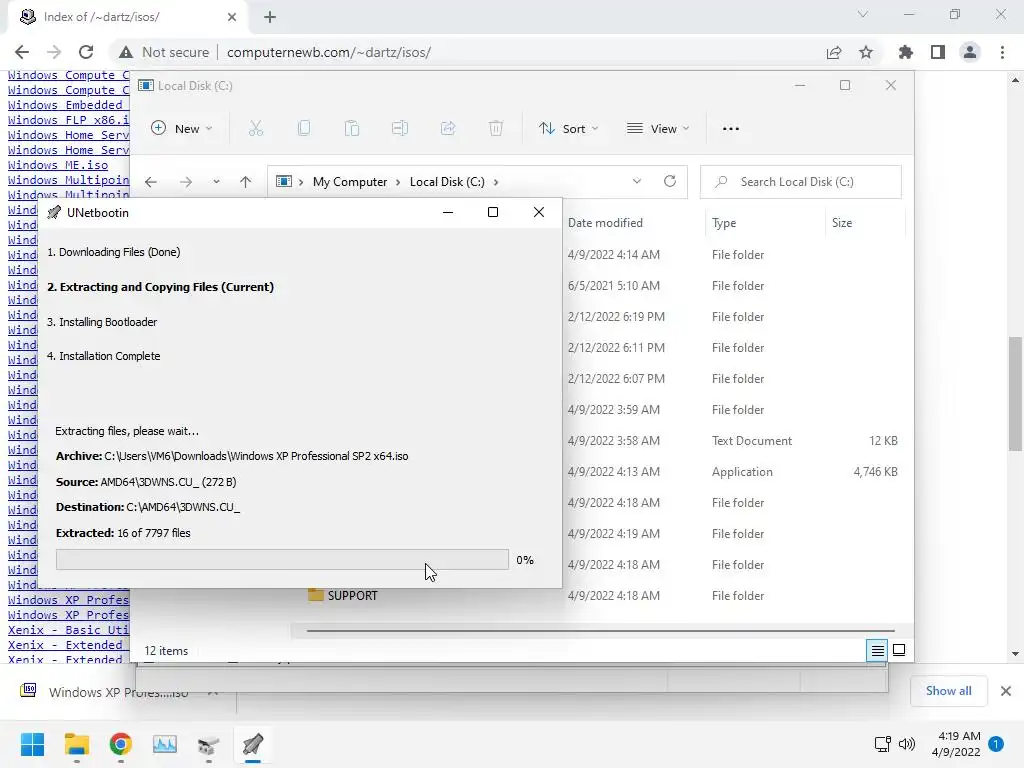Click the Explorer horizontal scrollbar
The image size is (1024, 768).
click(600, 631)
